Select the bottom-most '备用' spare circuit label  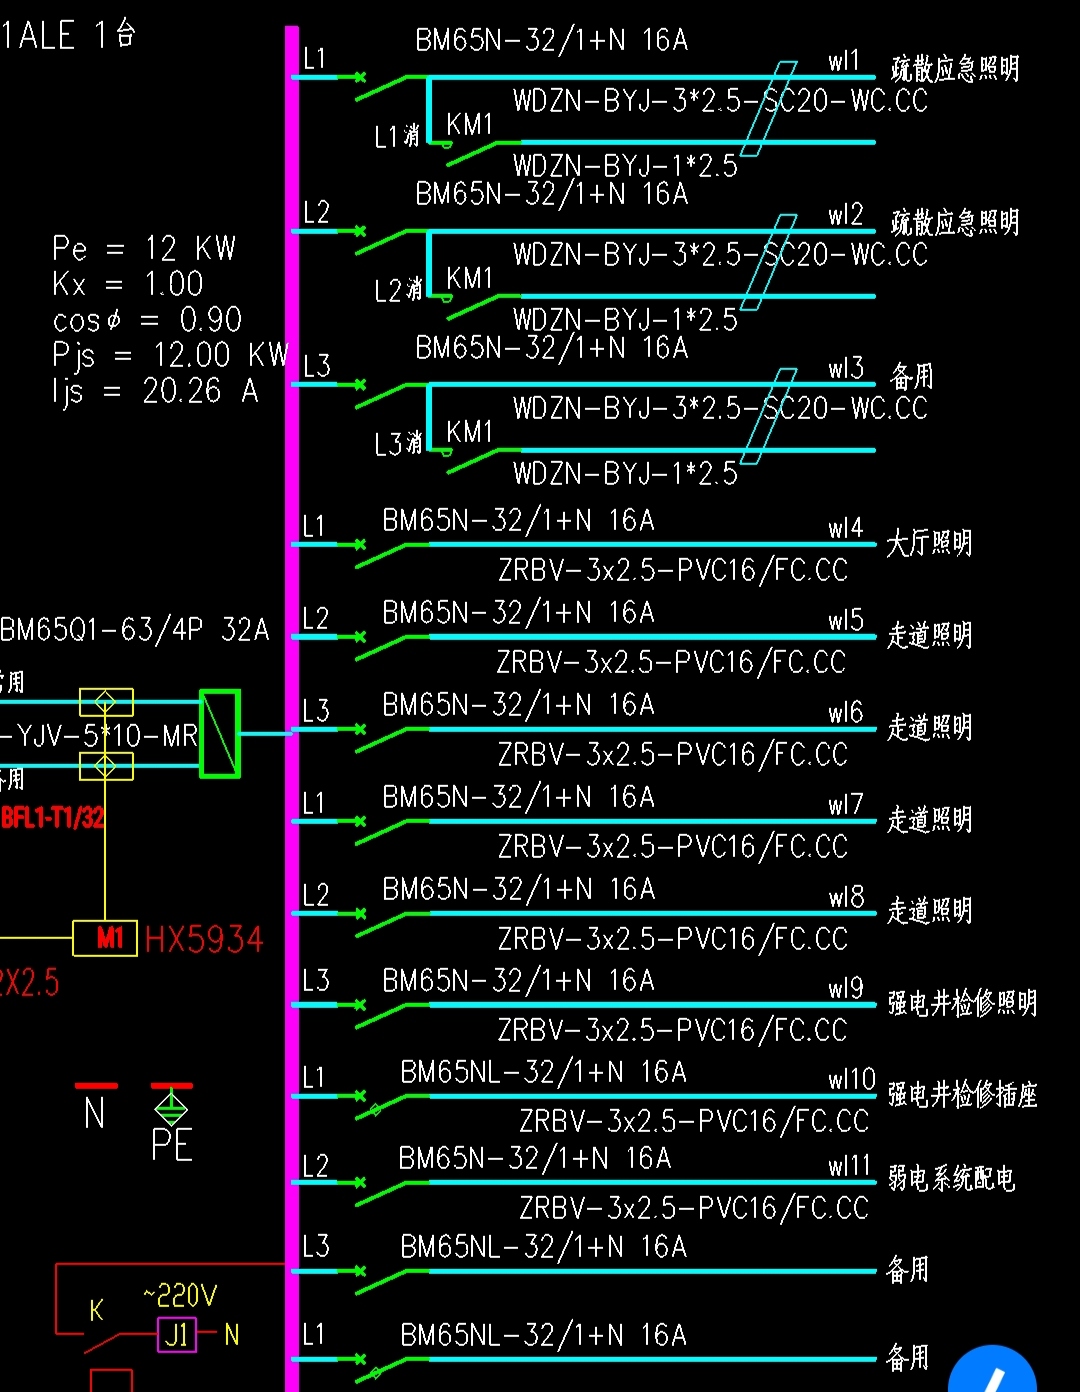coord(908,1357)
